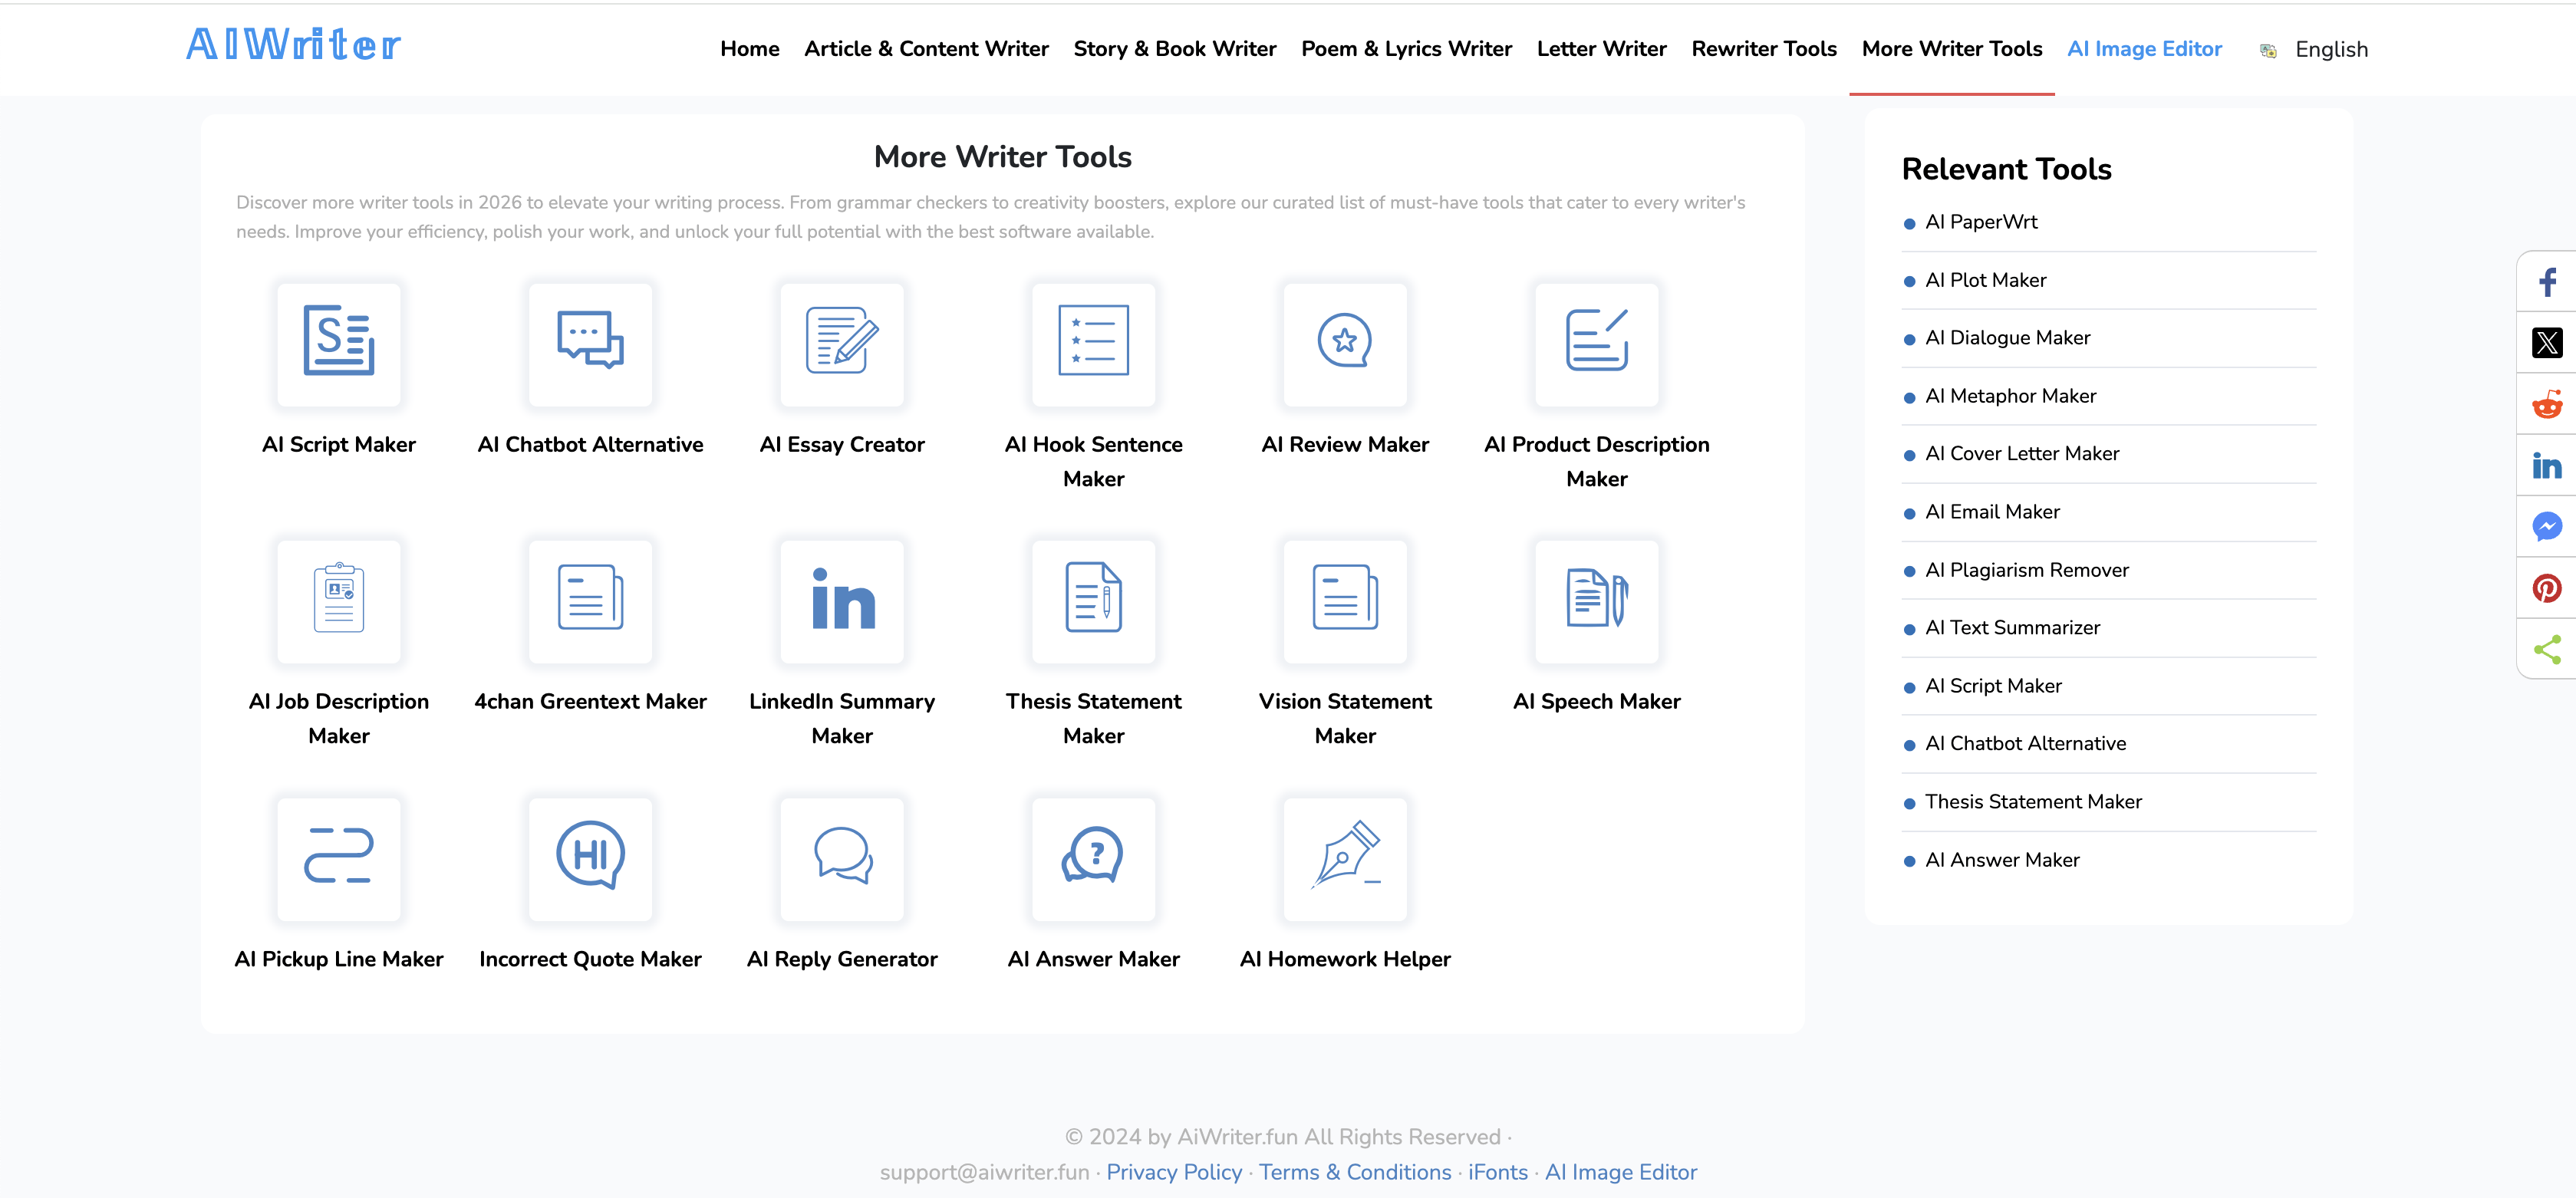Open the Pinterest sharing icon
This screenshot has height=1198, width=2576.
[2547, 588]
